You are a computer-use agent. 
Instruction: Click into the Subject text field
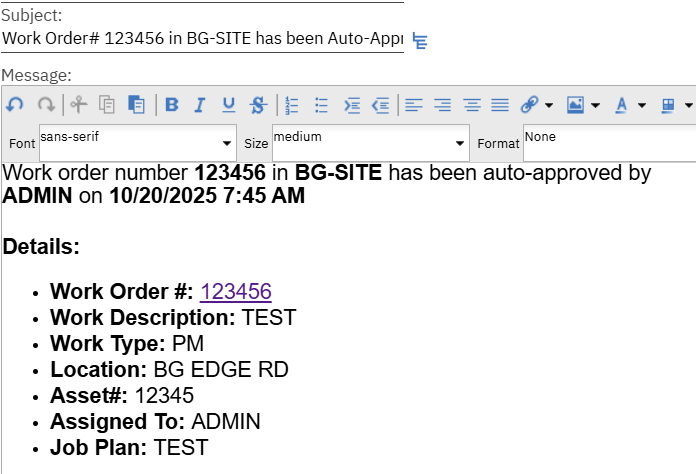coord(202,39)
